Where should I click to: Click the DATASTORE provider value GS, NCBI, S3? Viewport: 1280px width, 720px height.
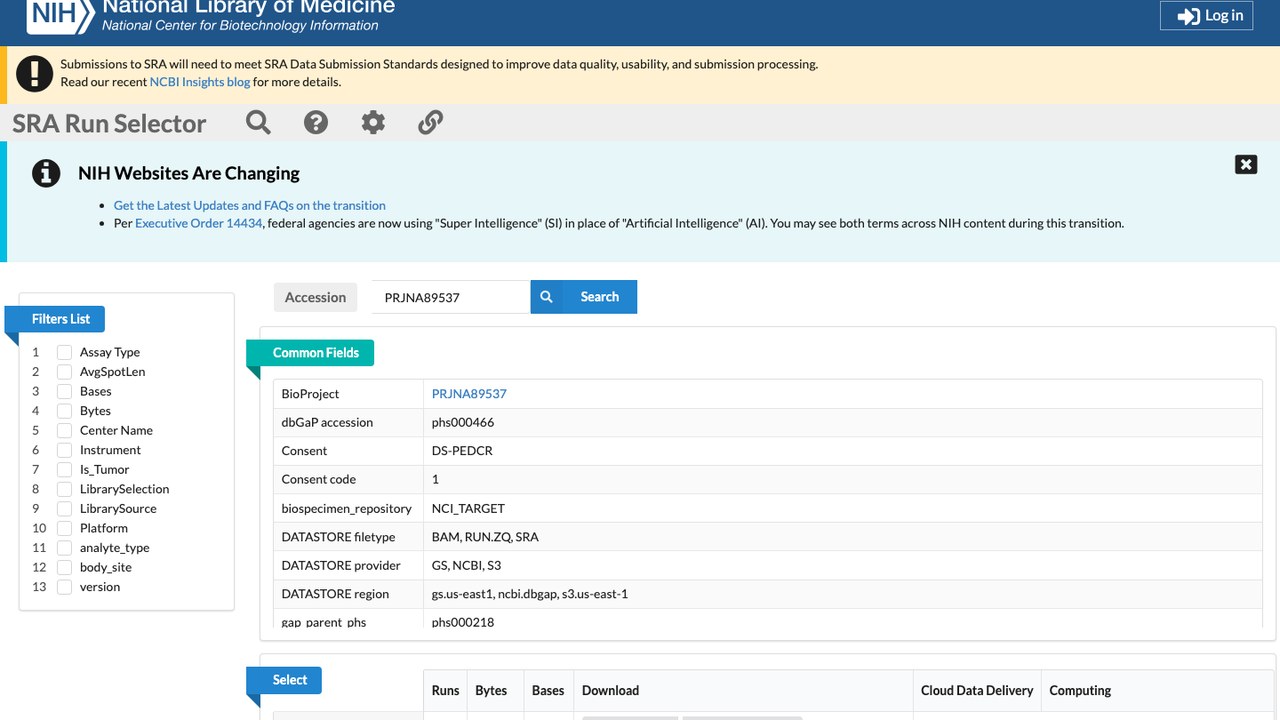(467, 565)
